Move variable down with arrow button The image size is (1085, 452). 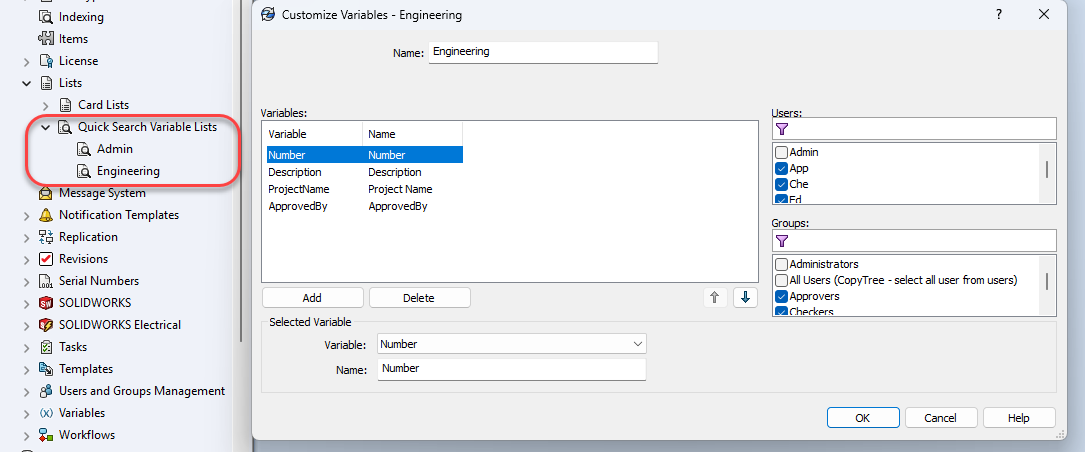tap(745, 298)
